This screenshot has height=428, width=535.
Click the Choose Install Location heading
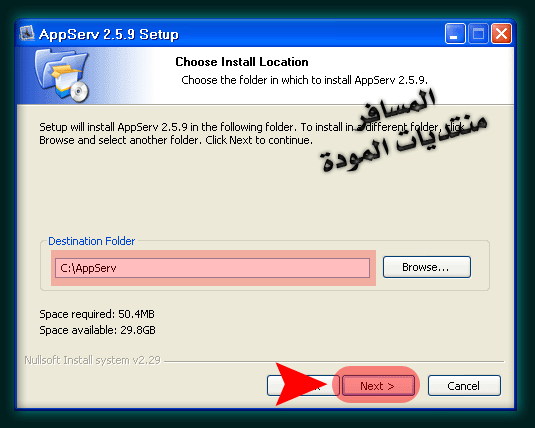pos(242,62)
